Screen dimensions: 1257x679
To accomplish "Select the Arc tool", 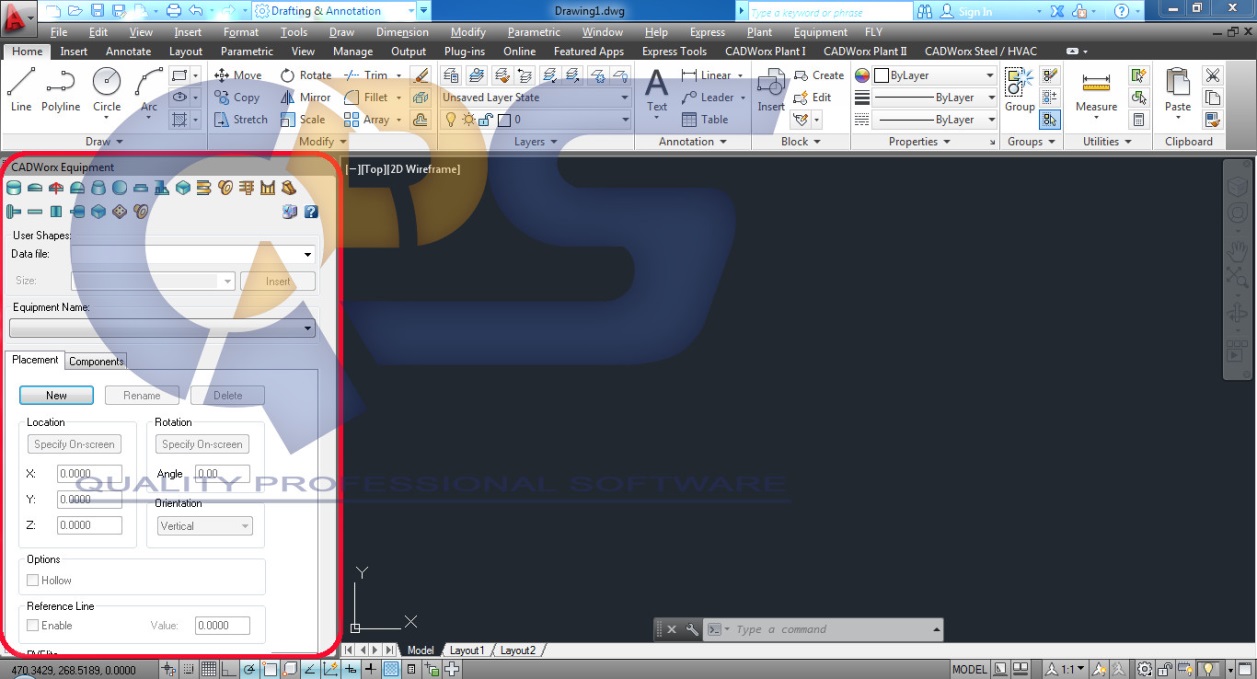I will (149, 90).
